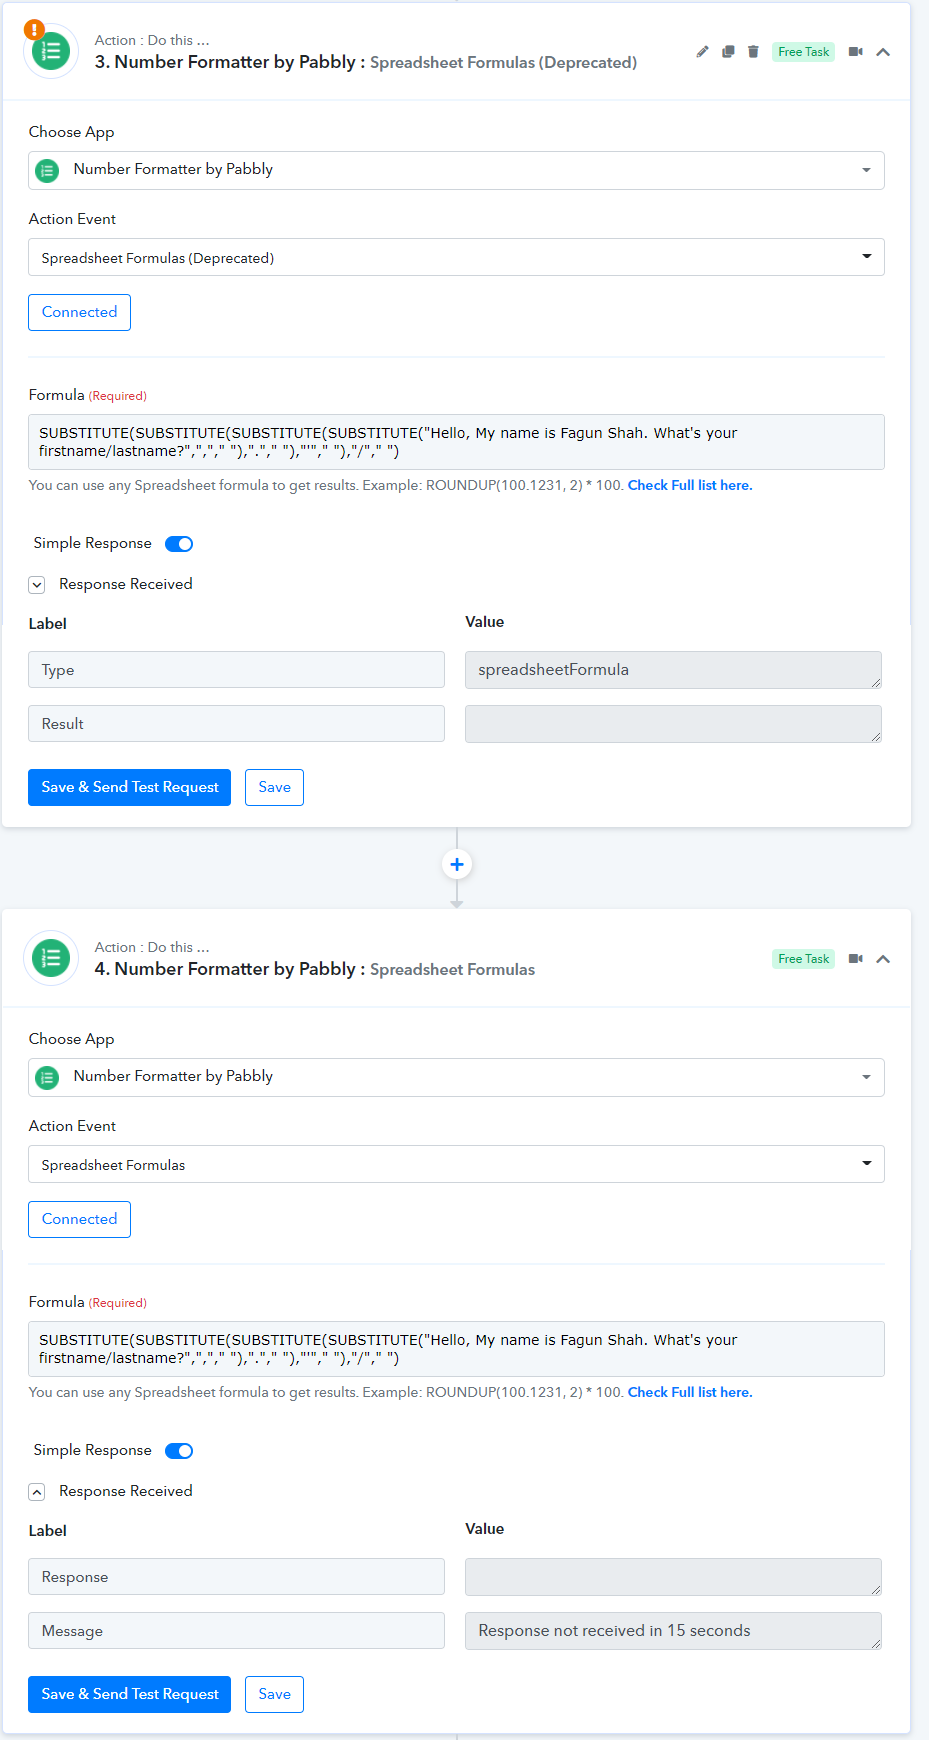This screenshot has height=1740, width=929.
Task: Open the Choose App dropdown in step 4
Action: coord(456,1077)
